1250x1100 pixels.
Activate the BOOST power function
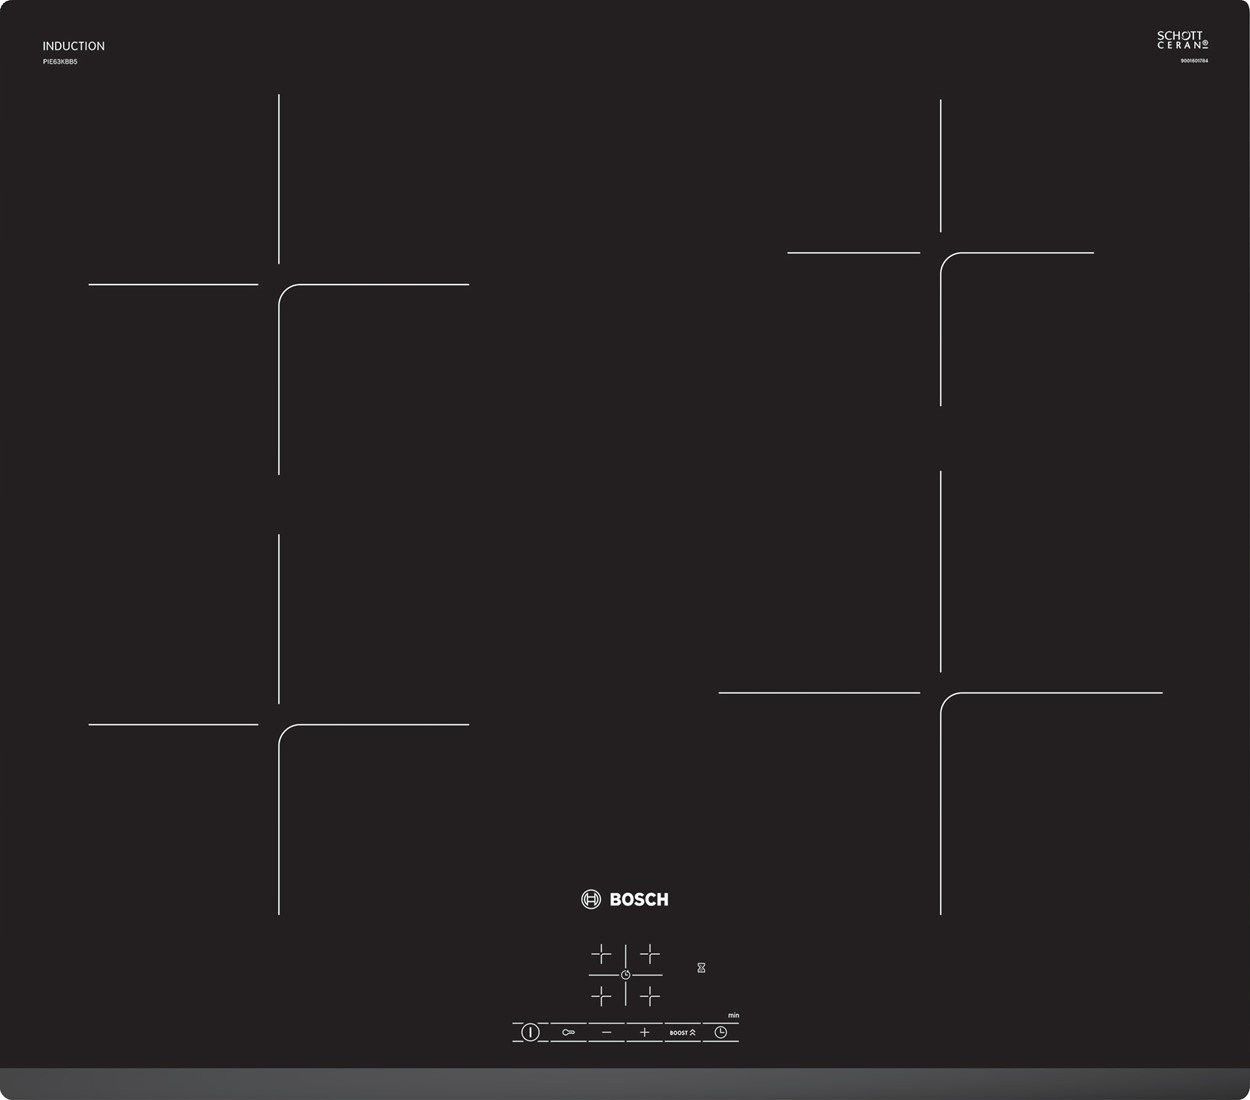tap(682, 1032)
